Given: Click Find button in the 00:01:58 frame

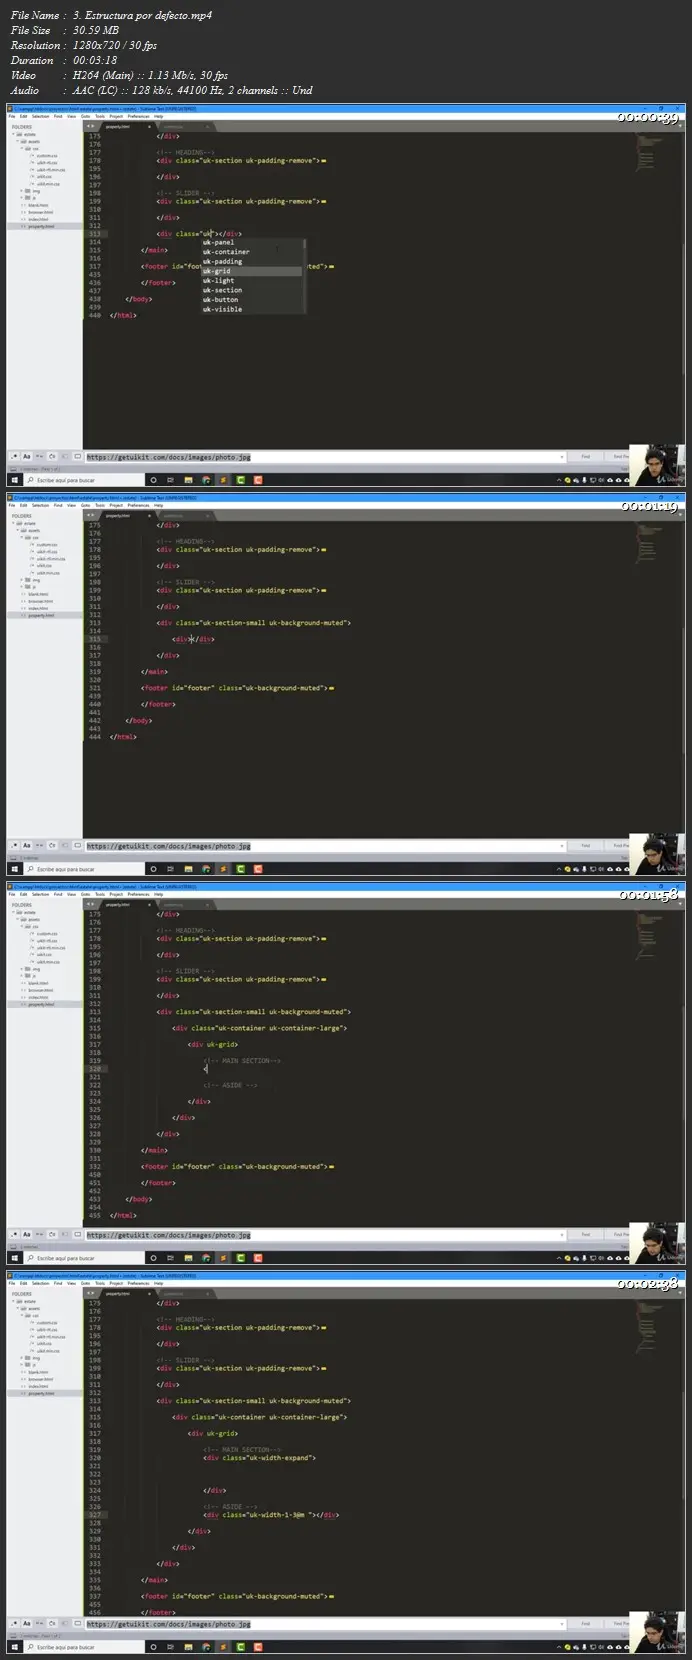Looking at the screenshot, I should (x=586, y=1234).
